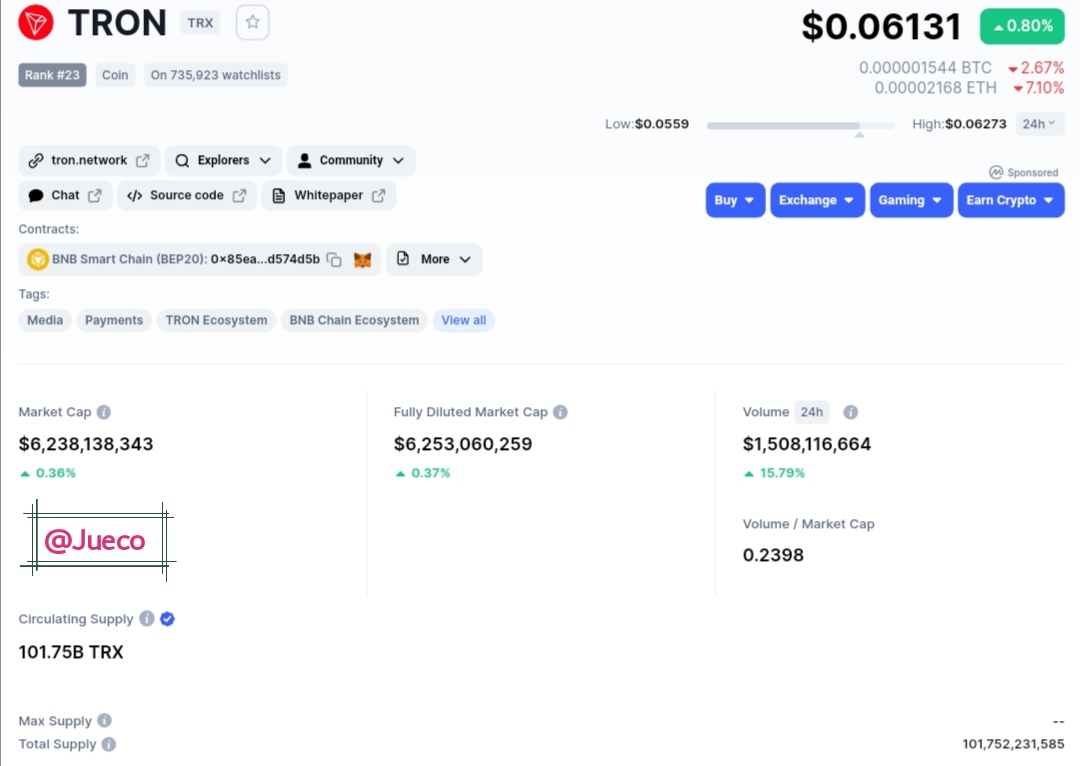Open the Chat link
The width and height of the screenshot is (1080, 766).
click(65, 196)
